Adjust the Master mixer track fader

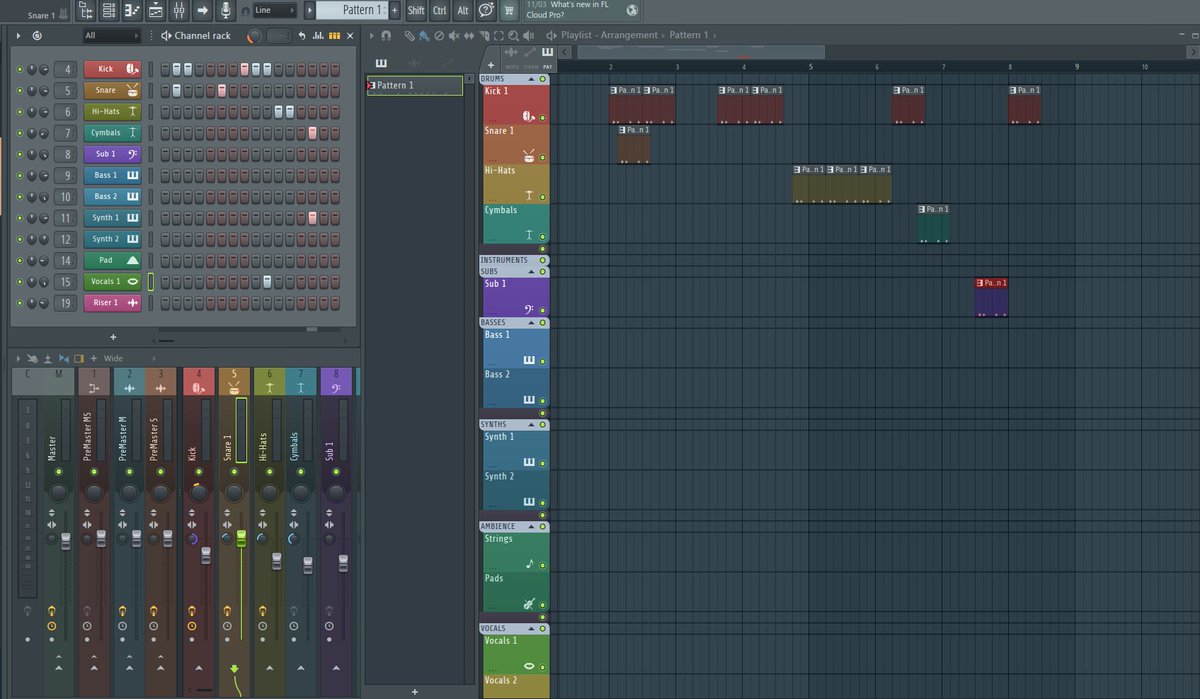point(66,540)
